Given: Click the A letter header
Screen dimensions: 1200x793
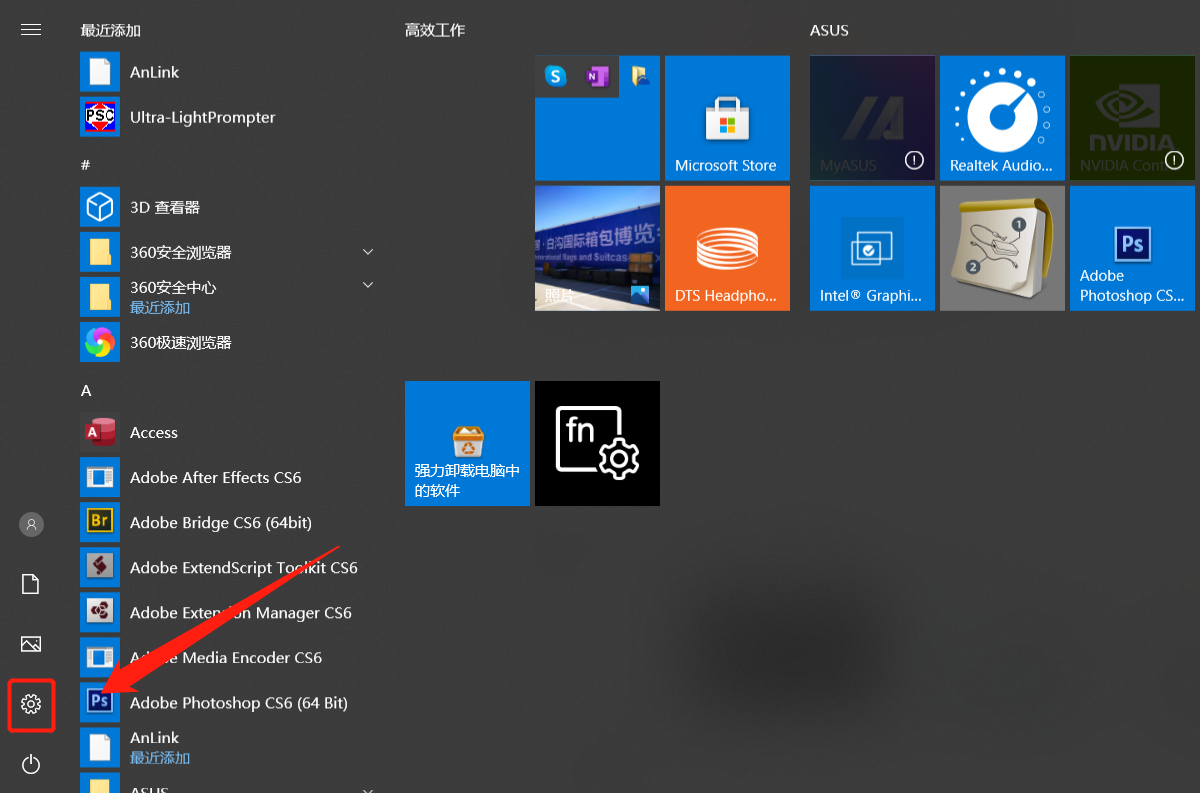Looking at the screenshot, I should [86, 390].
